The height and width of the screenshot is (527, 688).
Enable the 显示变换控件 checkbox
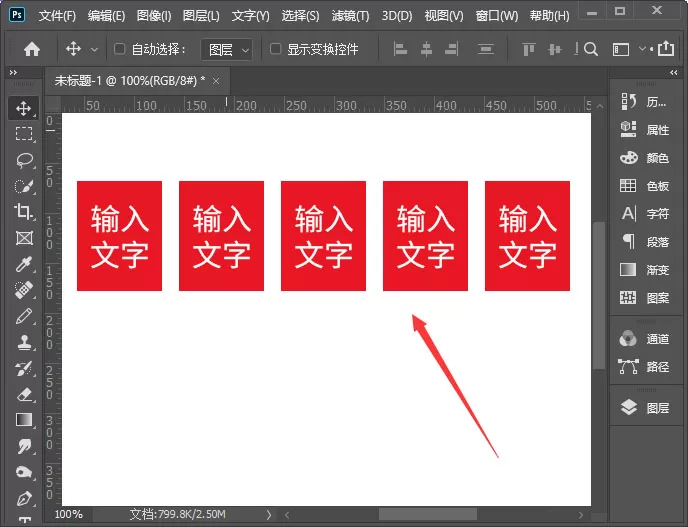275,49
